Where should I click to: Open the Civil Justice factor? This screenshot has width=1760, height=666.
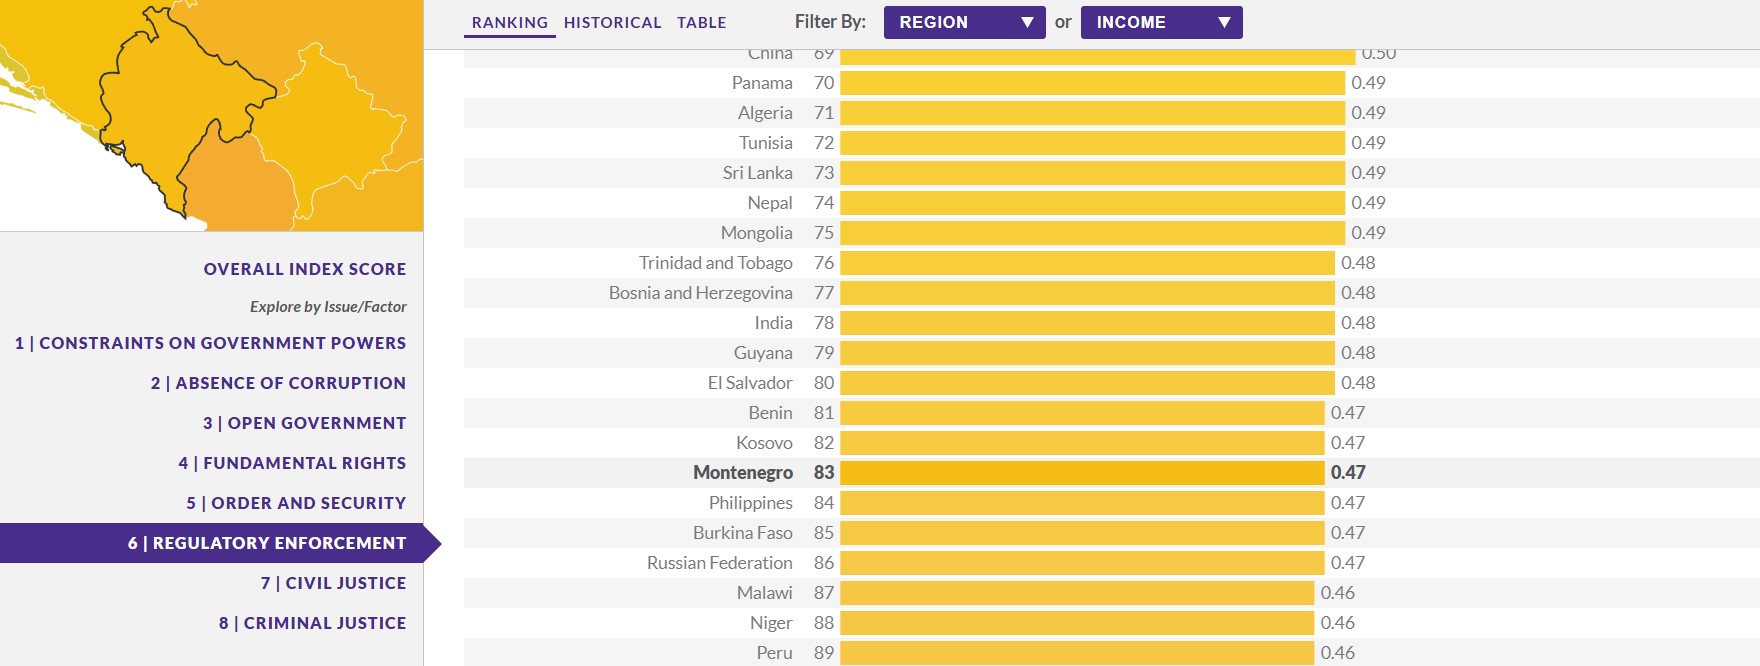(333, 583)
